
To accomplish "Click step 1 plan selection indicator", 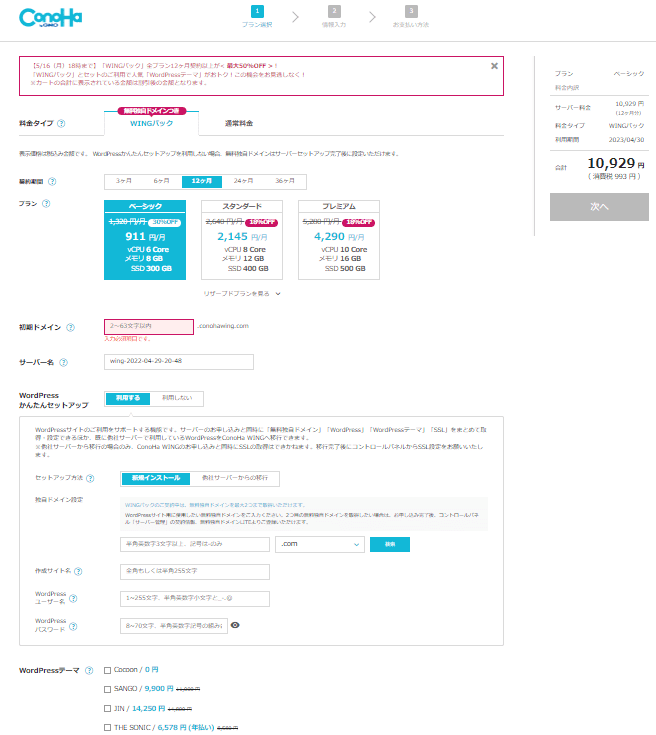I will [x=257, y=16].
